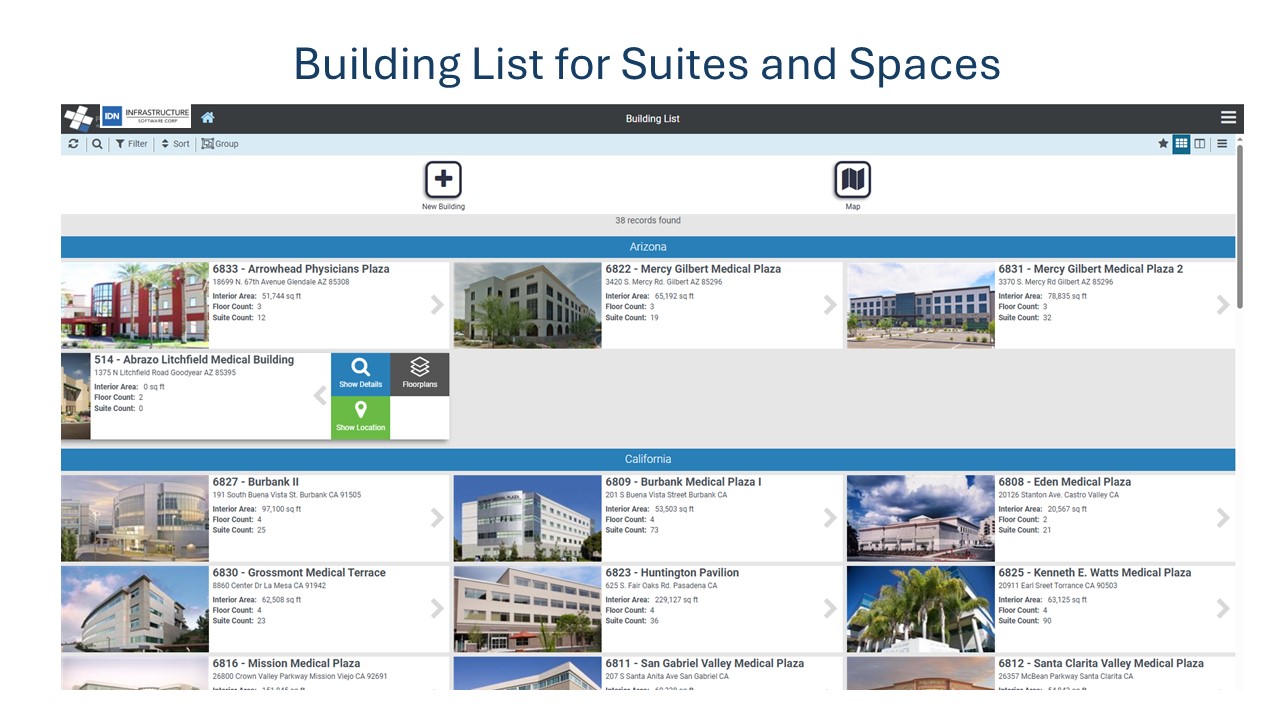Select title 6830 - Grossmont Medical Terrace

pyautogui.click(x=299, y=573)
